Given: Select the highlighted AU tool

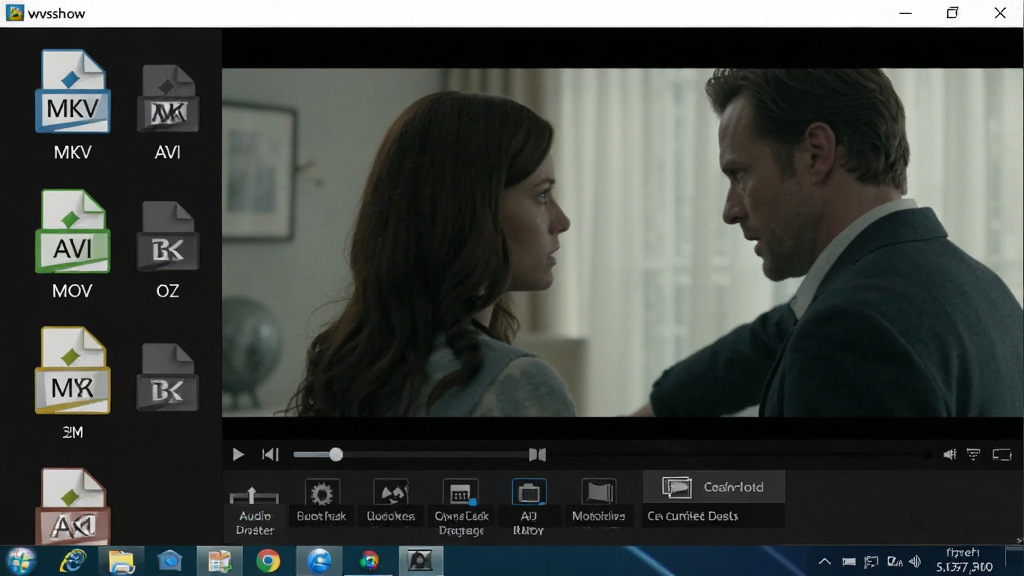Looking at the screenshot, I should coord(528,507).
